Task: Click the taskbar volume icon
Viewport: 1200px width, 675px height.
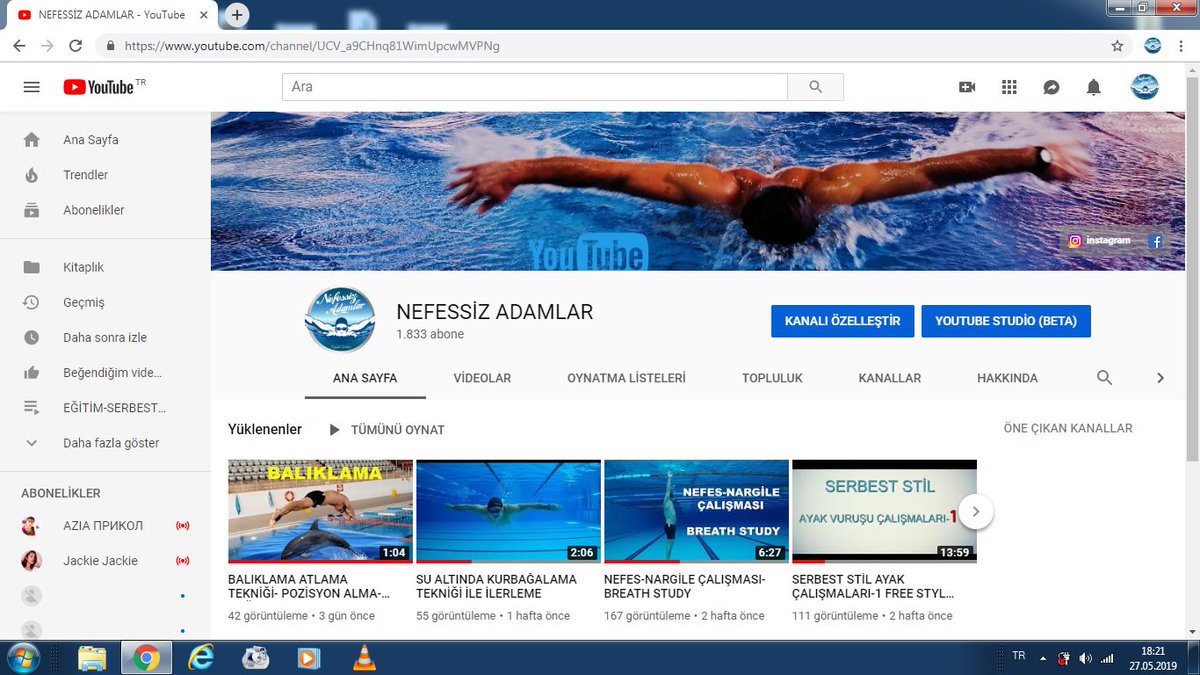Action: [x=1086, y=658]
